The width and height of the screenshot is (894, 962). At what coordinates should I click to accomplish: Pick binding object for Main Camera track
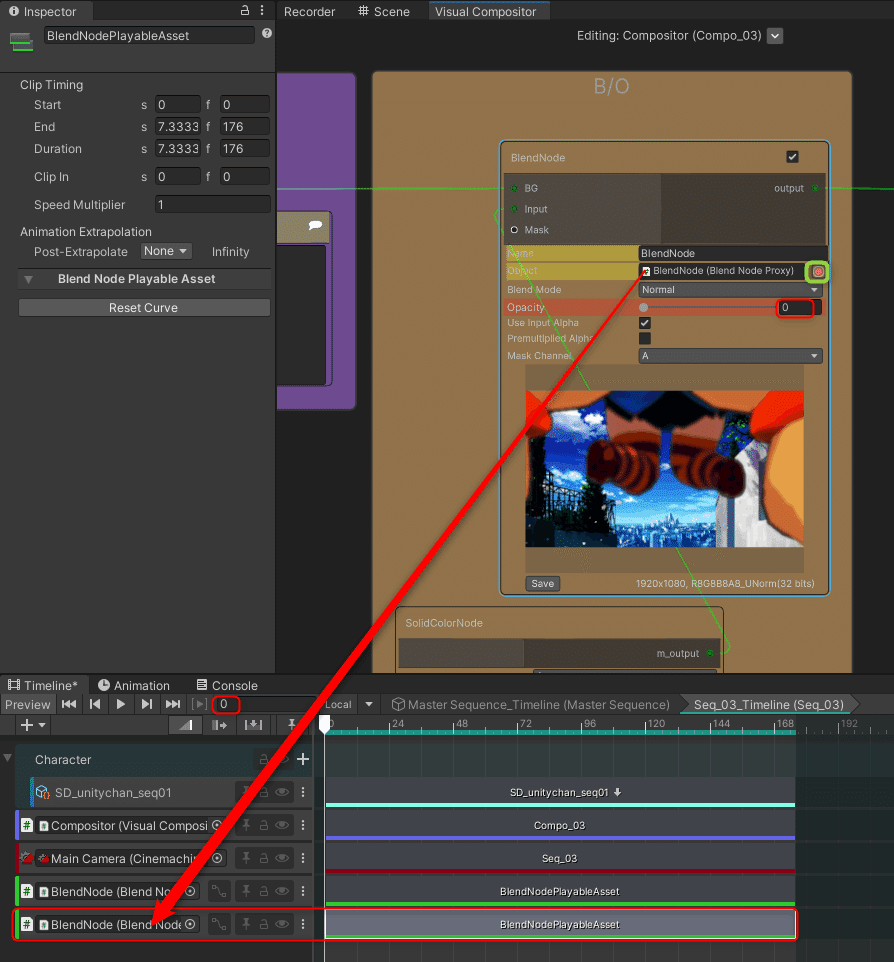[217, 858]
